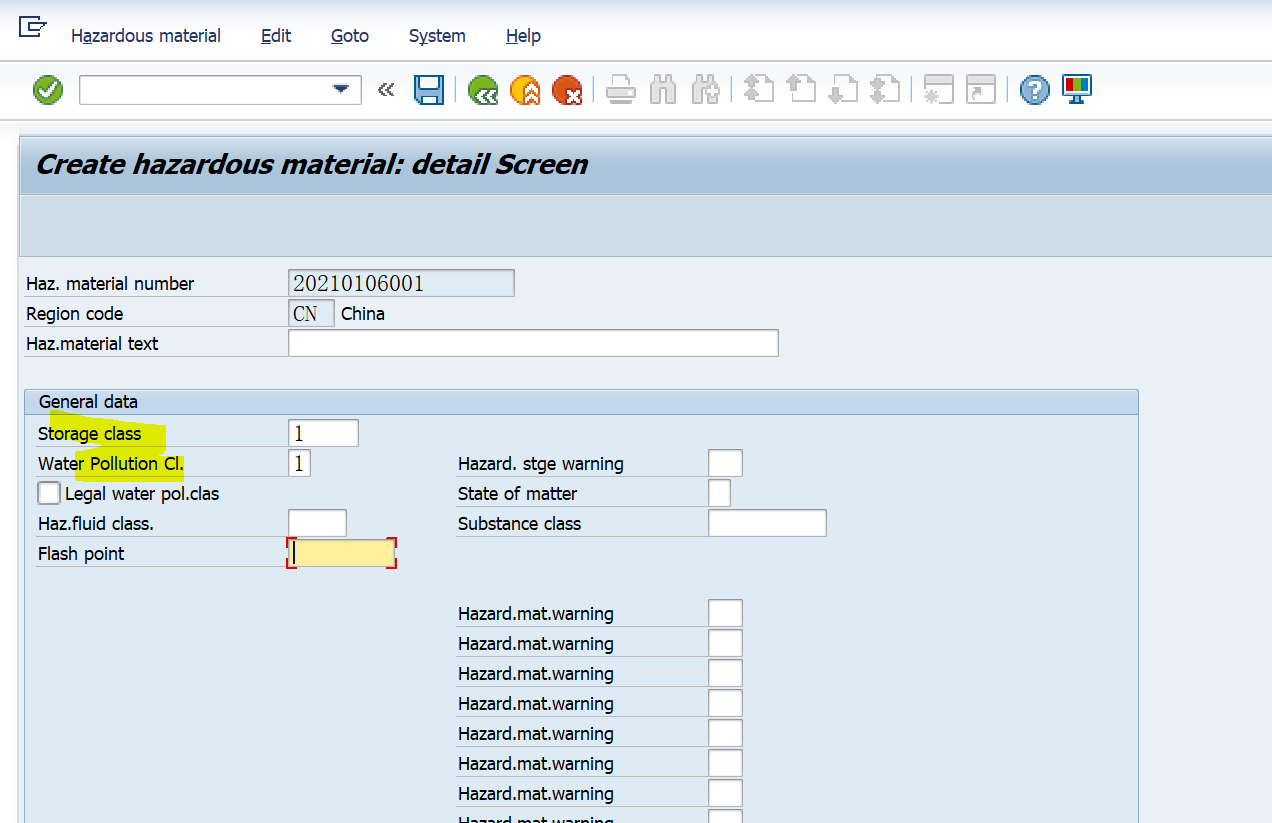The image size is (1272, 823).
Task: Open the Edit menu
Action: [276, 35]
